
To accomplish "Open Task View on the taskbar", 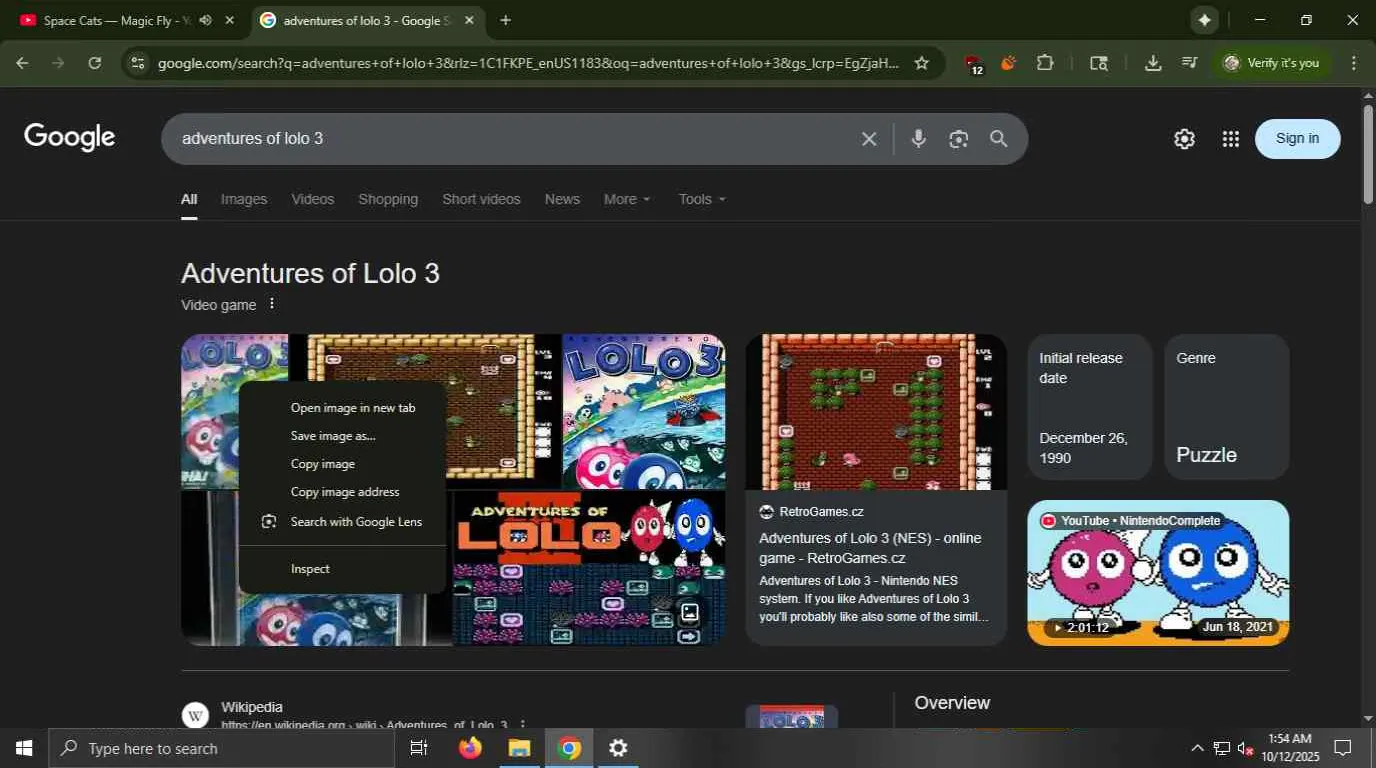I will 419,748.
